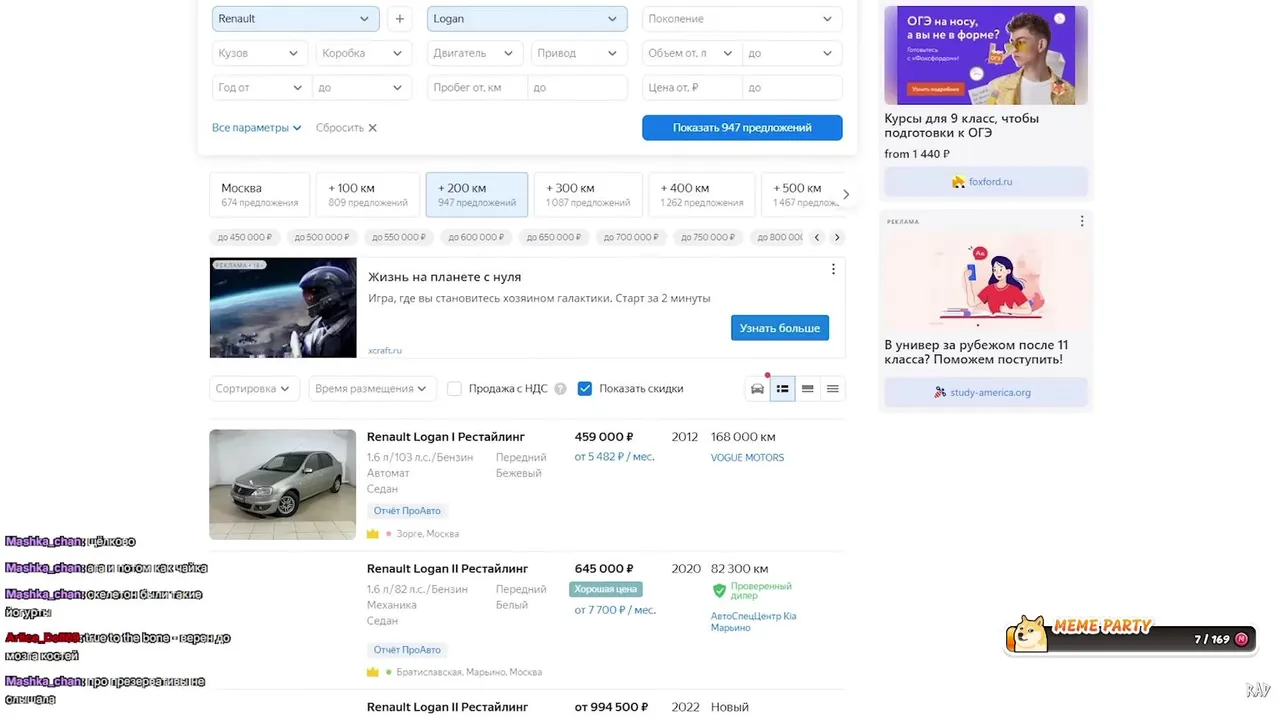1280x720 pixels.
Task: Open the Объем от engine volume dropdown
Action: click(x=692, y=53)
